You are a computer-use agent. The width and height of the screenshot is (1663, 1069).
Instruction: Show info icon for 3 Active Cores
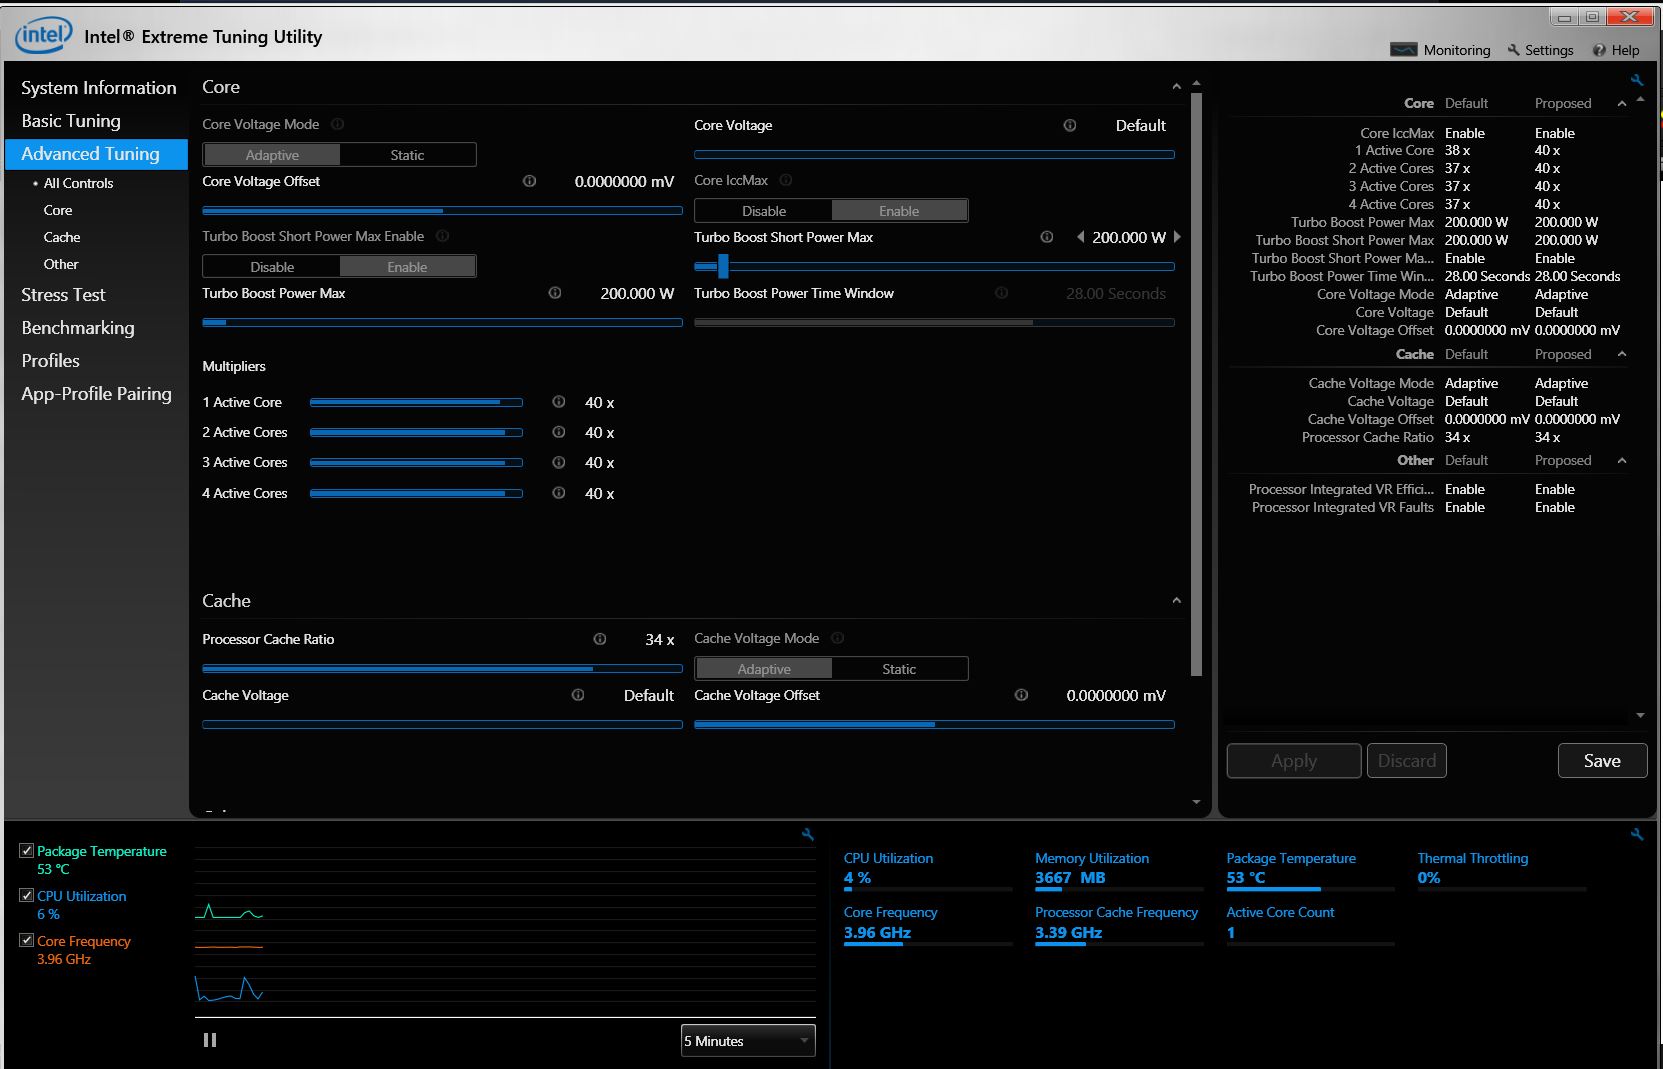pos(559,462)
